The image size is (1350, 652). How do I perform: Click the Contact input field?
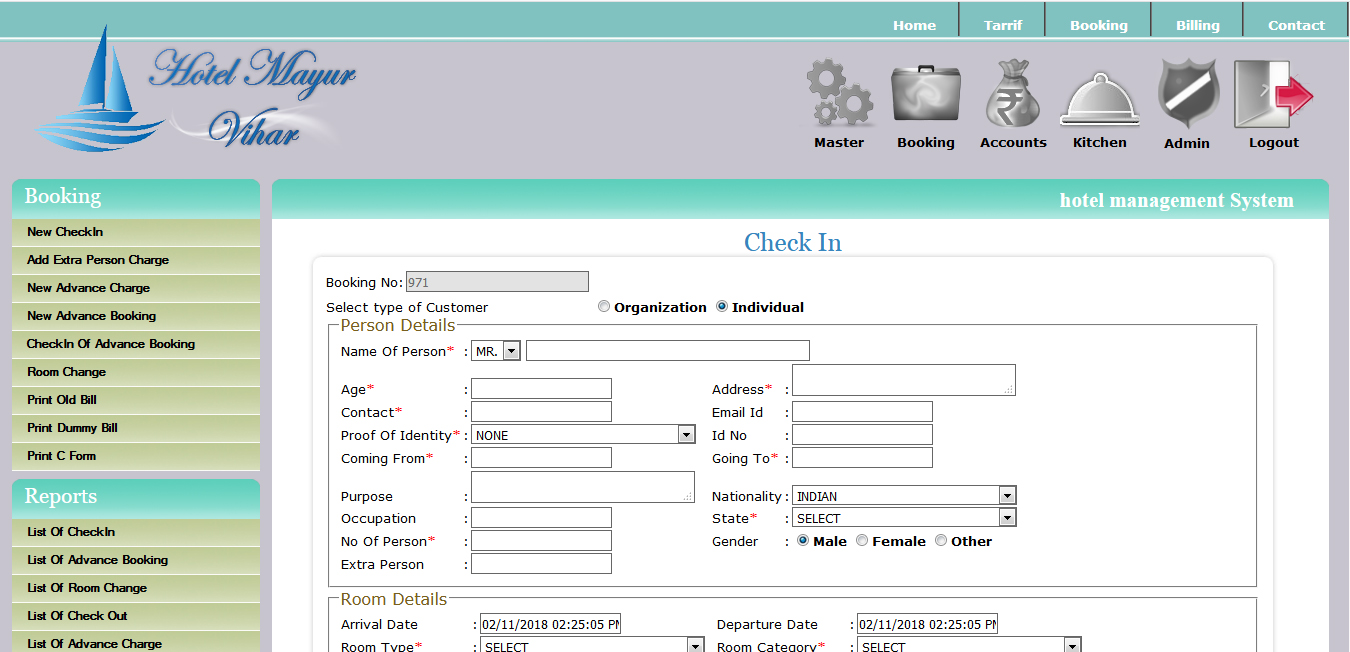[541, 412]
